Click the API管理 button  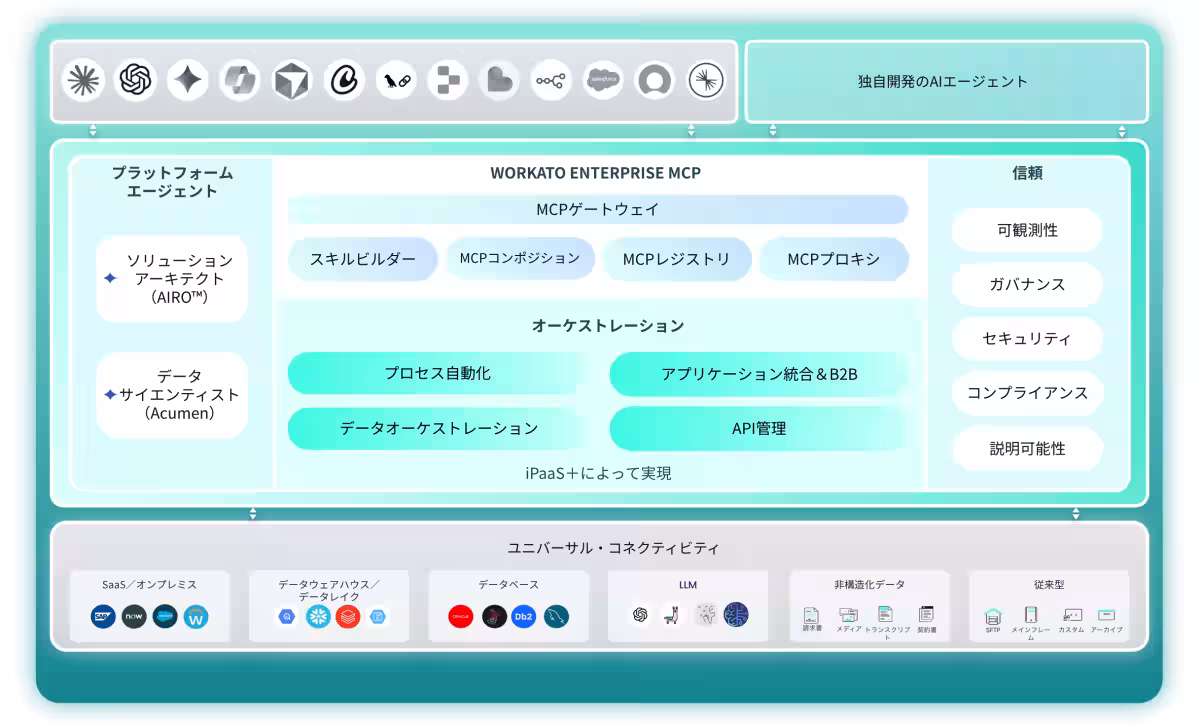(x=759, y=428)
